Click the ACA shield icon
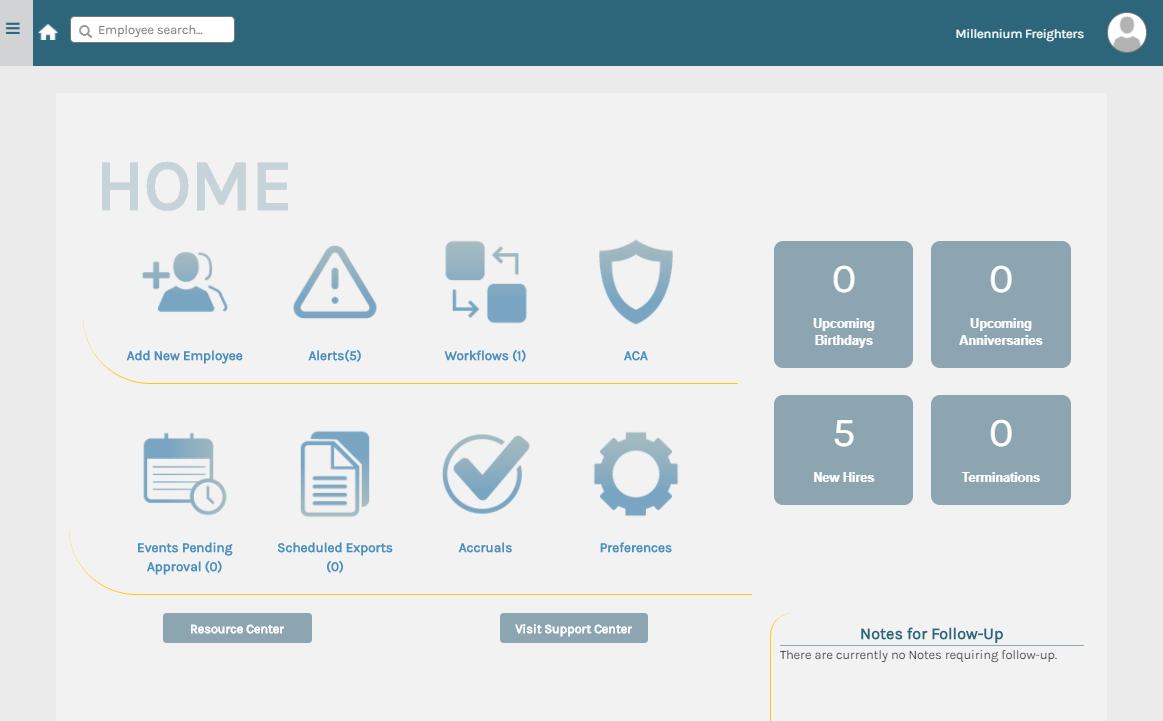1163x721 pixels. pyautogui.click(x=636, y=282)
